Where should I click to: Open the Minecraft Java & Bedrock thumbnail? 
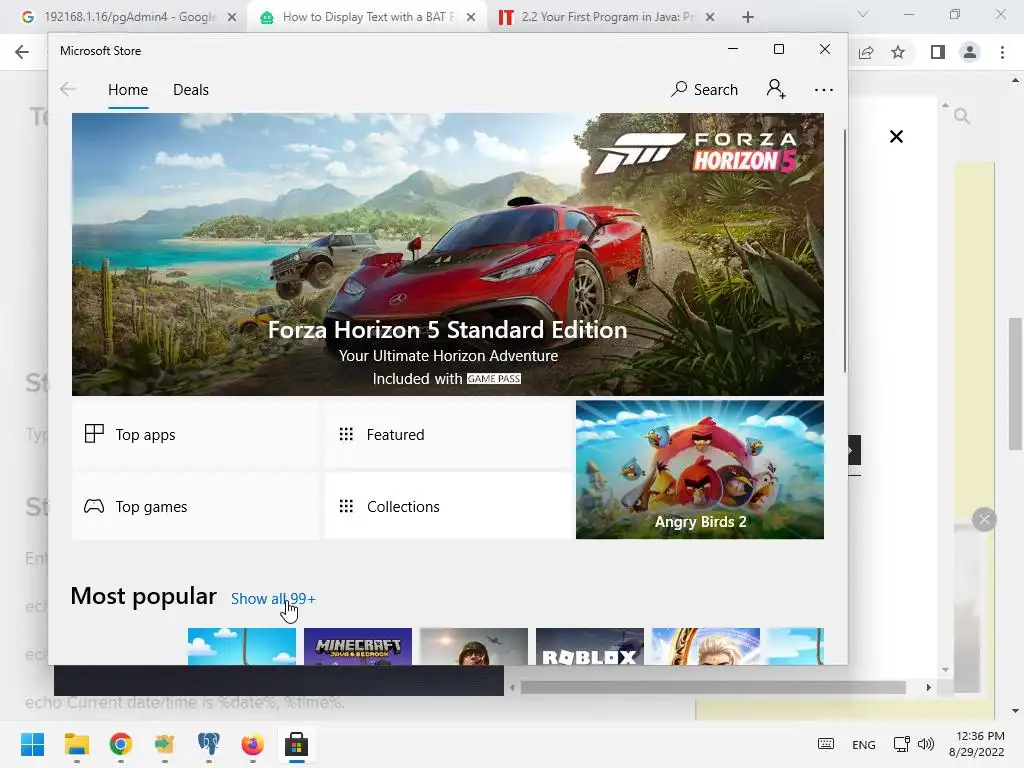[358, 647]
